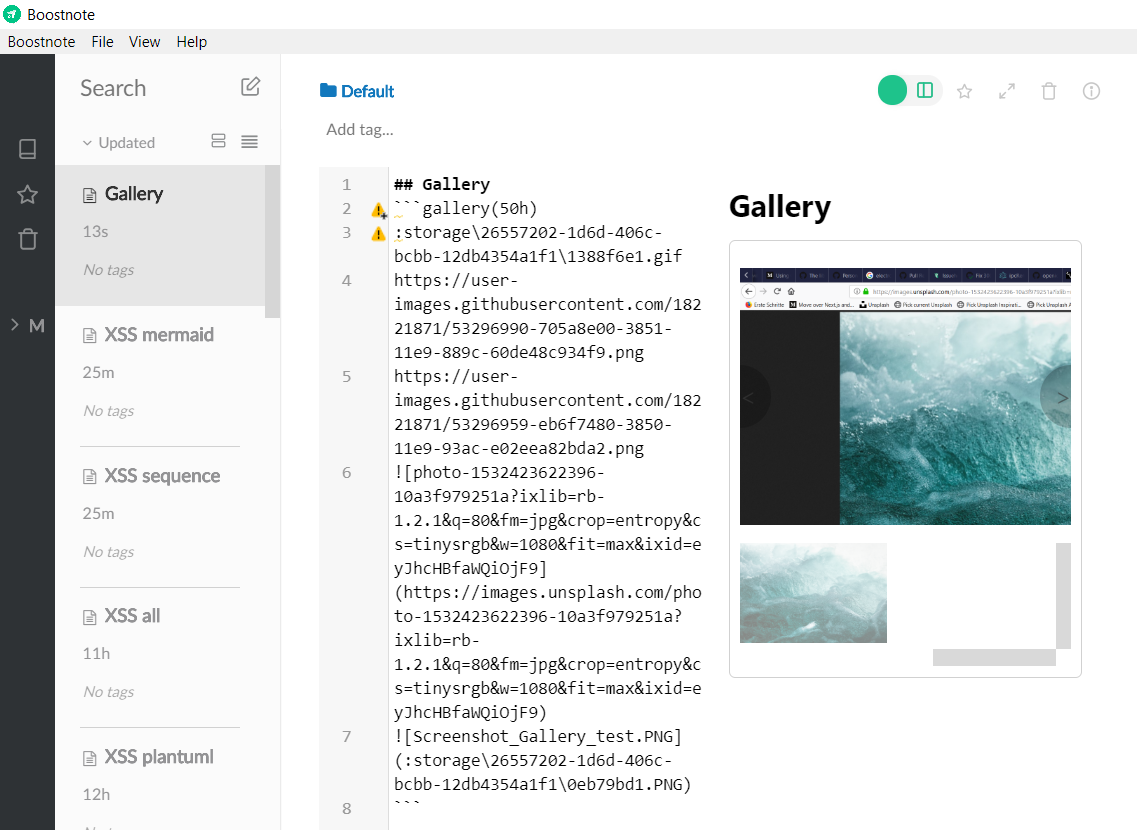
Task: Open All Notes notebook icon in sidebar
Action: (28, 149)
